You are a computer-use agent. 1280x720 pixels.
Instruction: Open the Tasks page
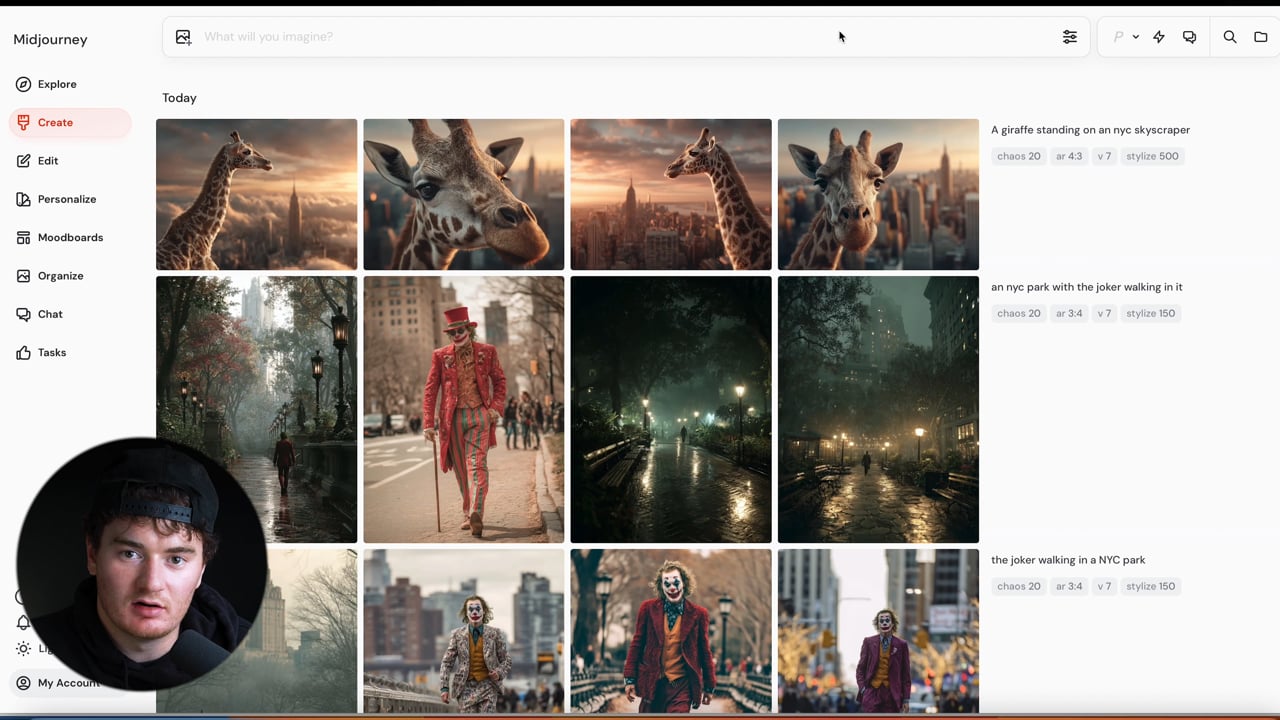point(52,353)
